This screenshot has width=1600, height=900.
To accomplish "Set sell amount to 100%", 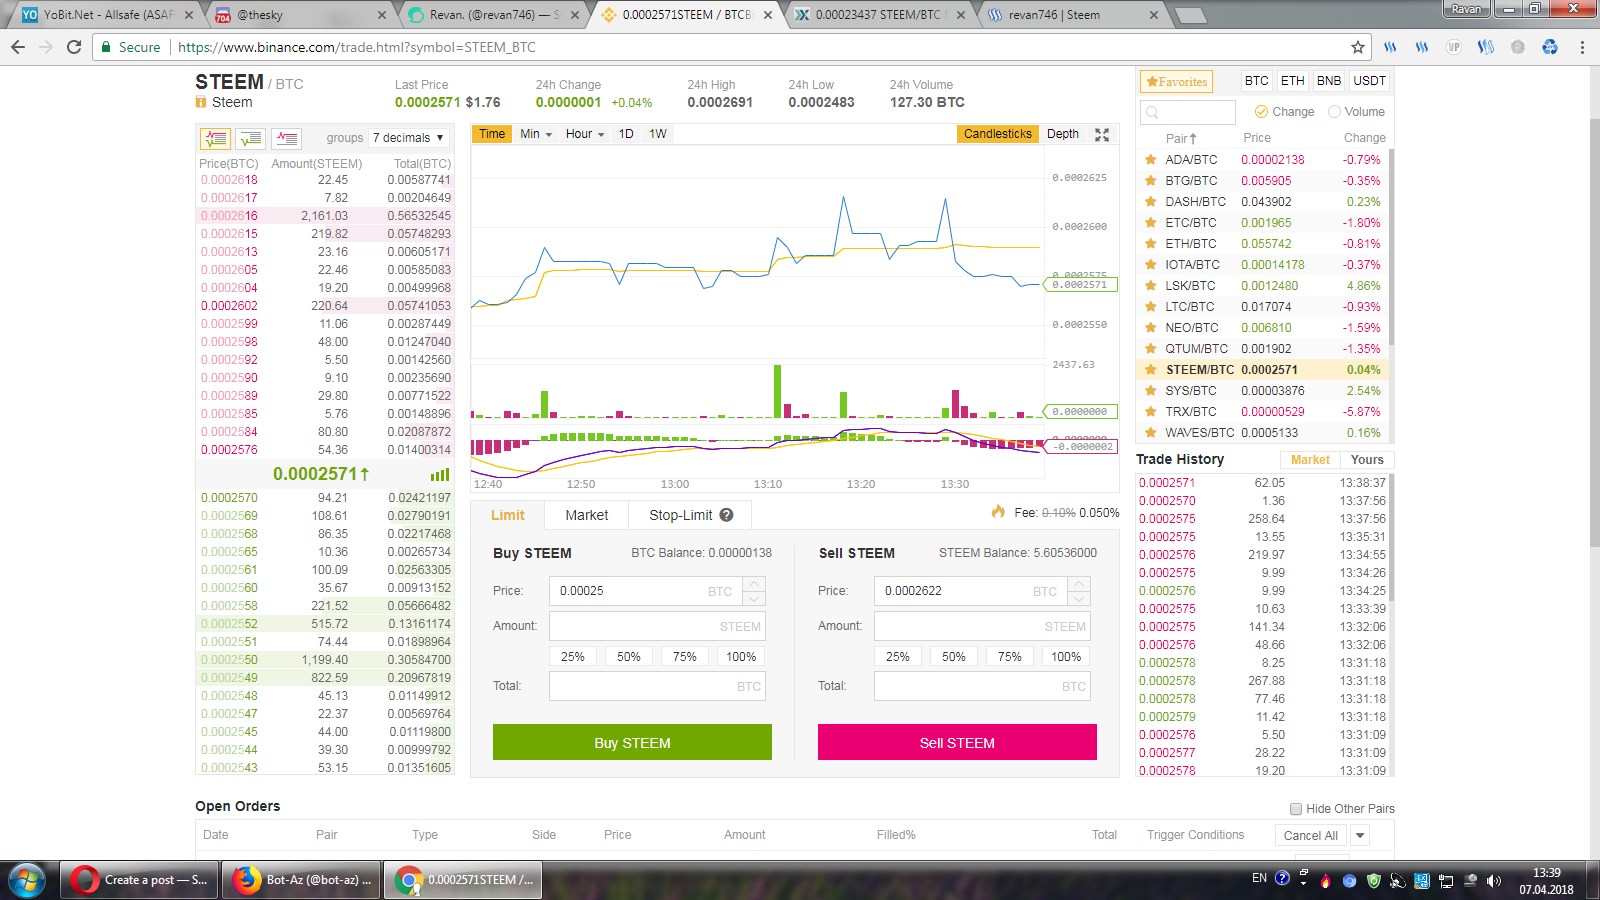I will [1066, 657].
